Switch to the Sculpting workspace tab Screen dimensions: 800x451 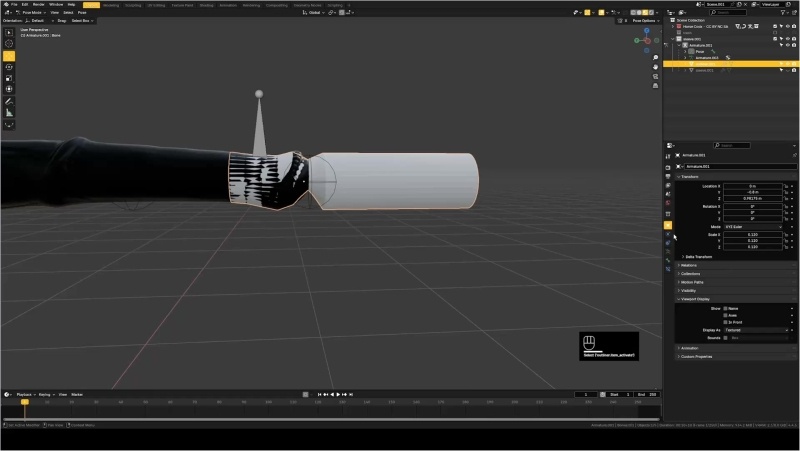tap(133, 4)
